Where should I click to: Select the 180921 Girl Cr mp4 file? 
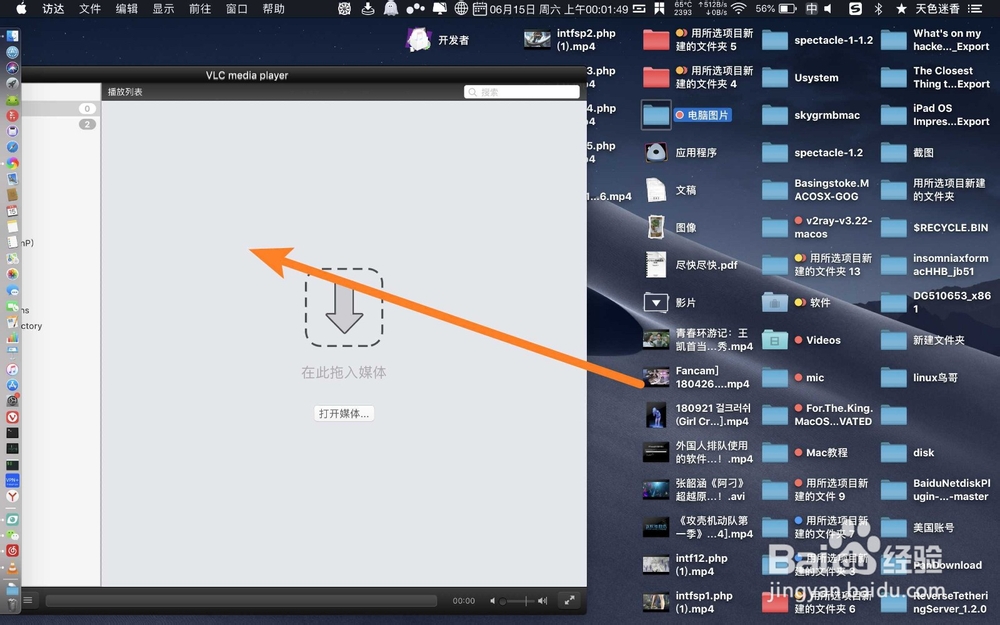[x=697, y=415]
